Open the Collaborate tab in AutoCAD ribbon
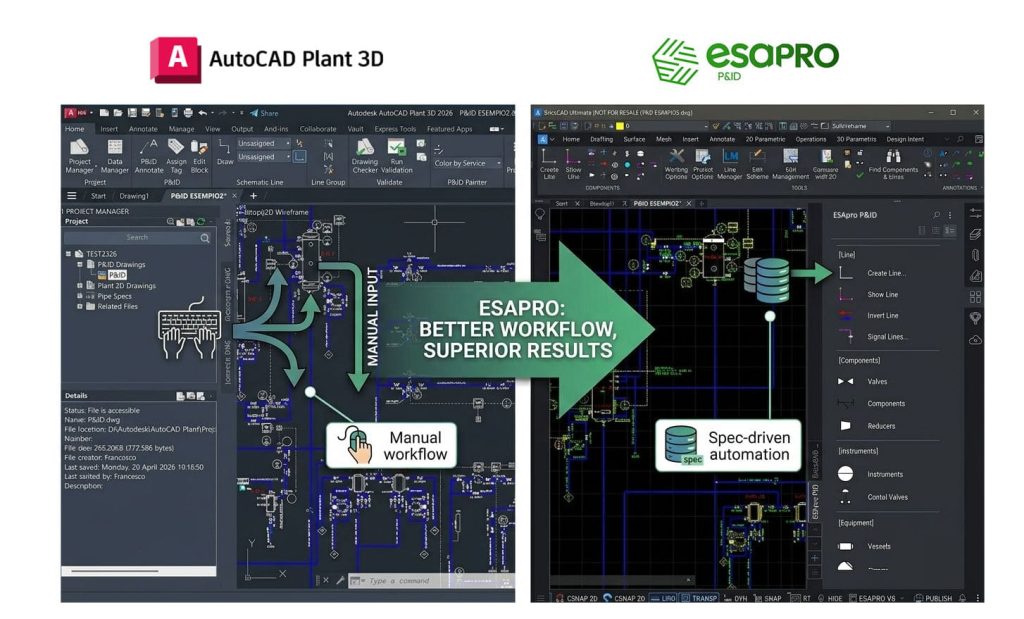Screen dimensions: 1024x619 pyautogui.click(x=318, y=129)
